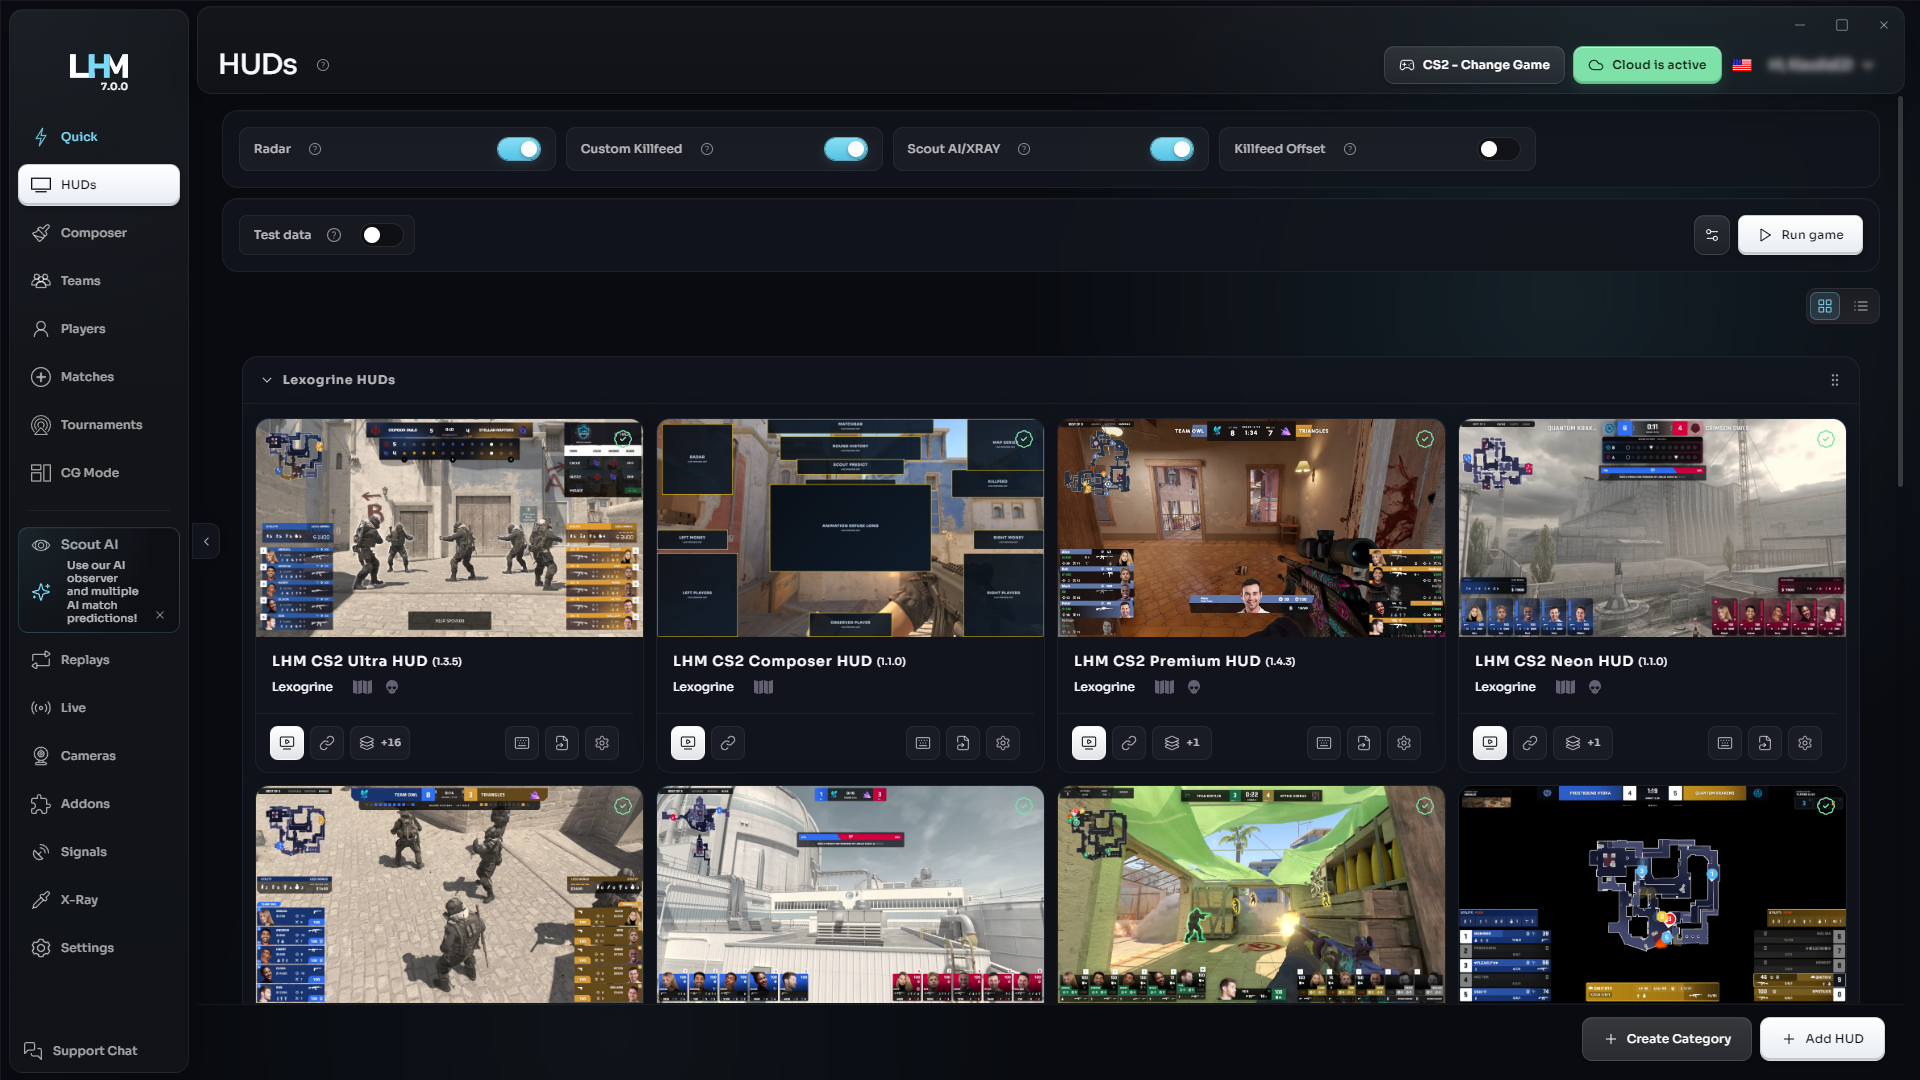Disable the Custom Killfeed switch

pos(846,149)
